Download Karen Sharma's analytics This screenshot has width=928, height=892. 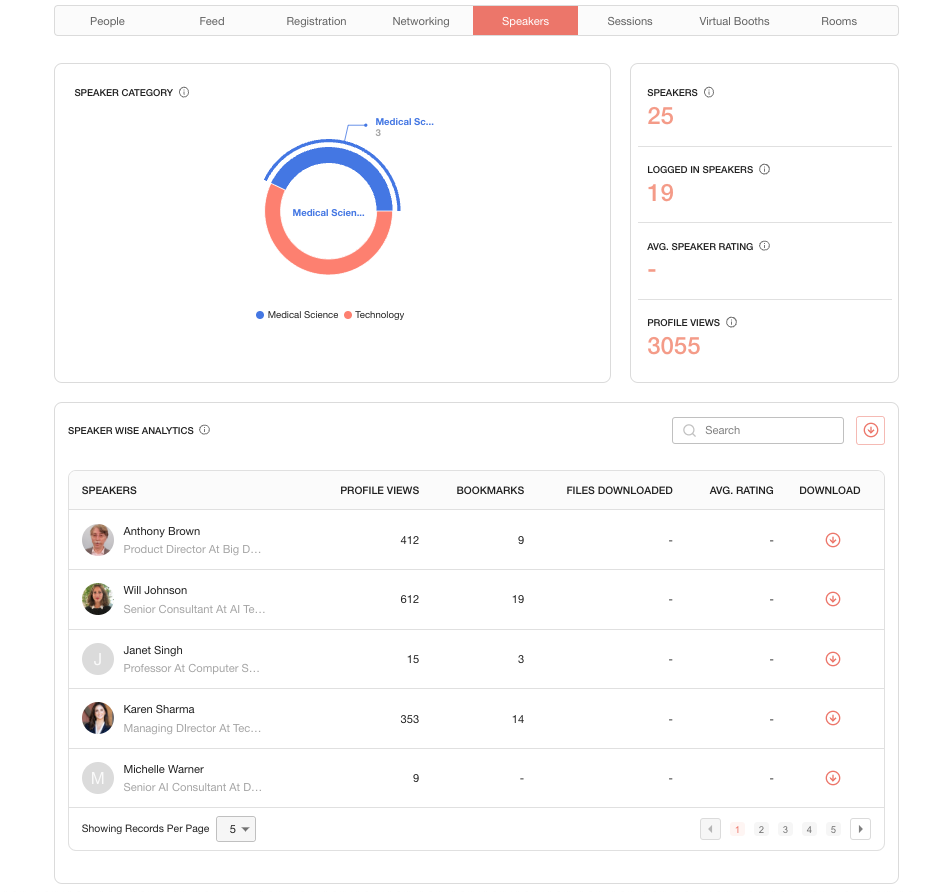tap(833, 718)
